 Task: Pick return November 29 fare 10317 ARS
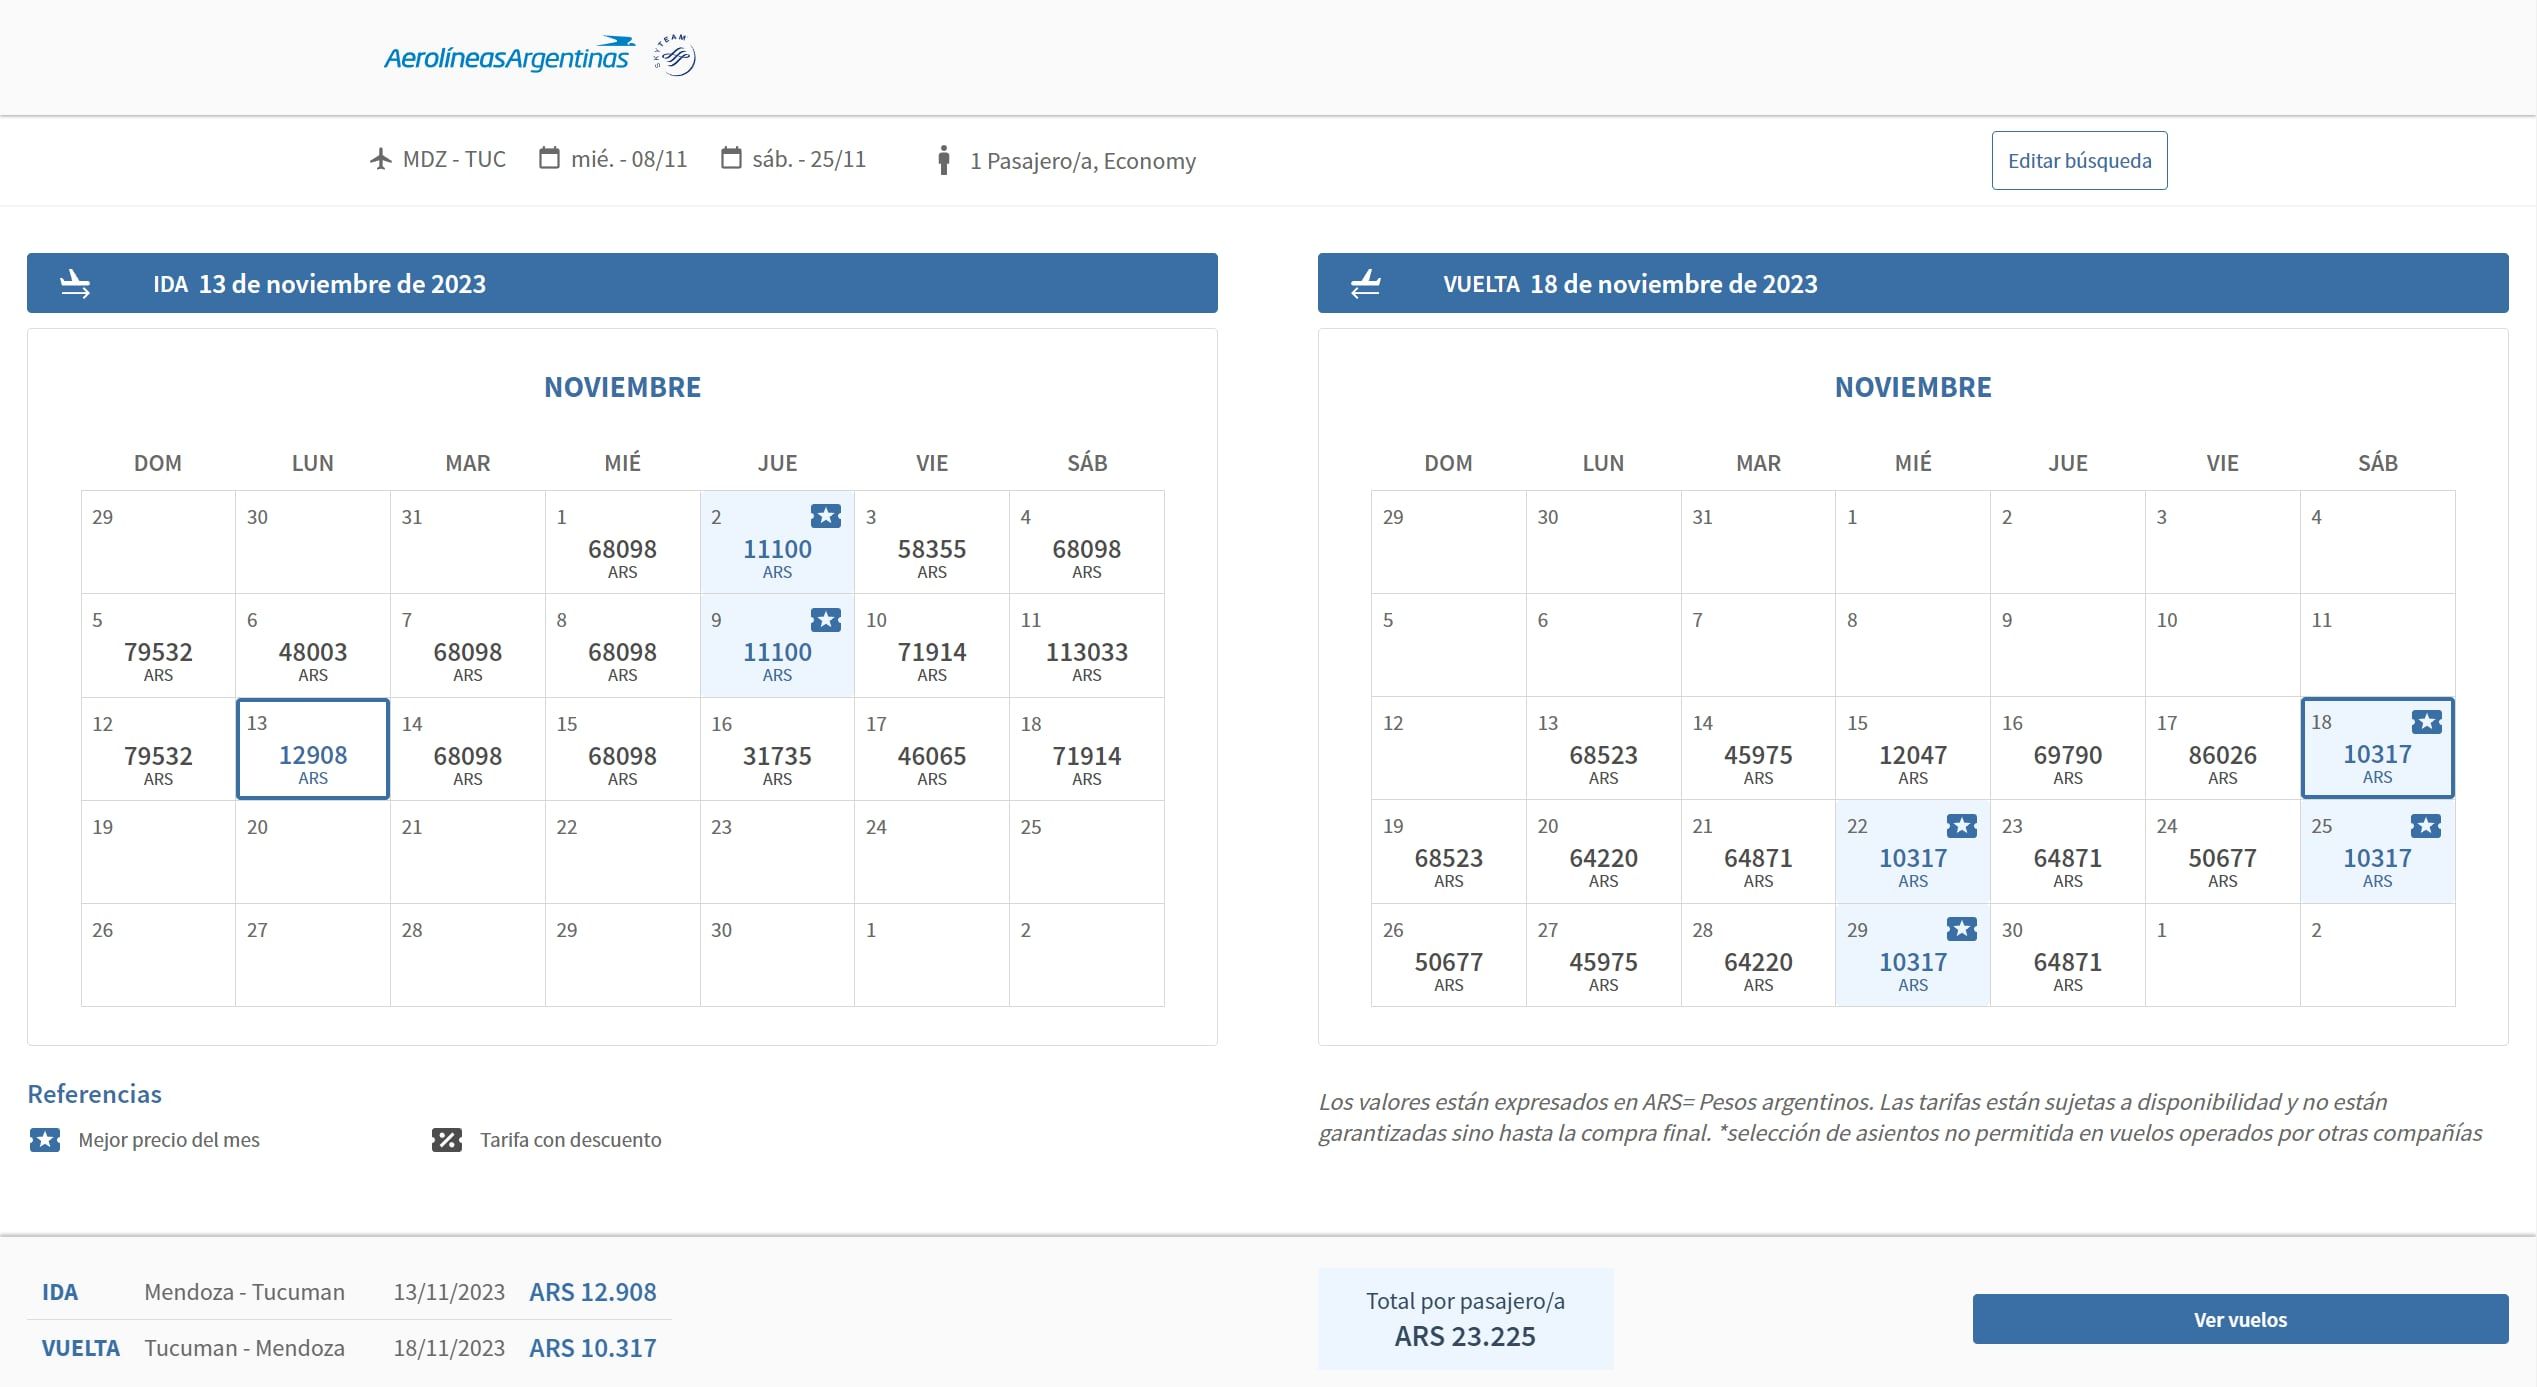coord(1912,962)
